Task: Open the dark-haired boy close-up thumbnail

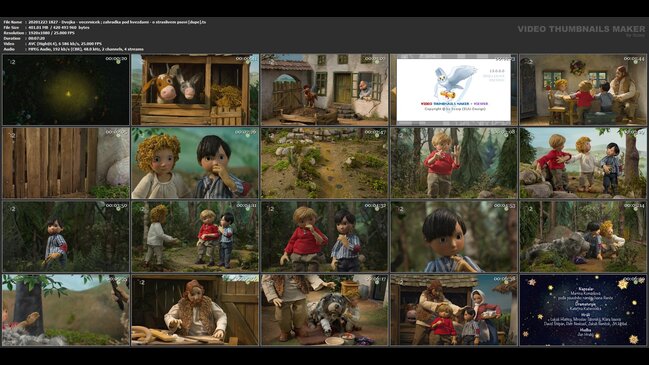Action: tap(454, 237)
